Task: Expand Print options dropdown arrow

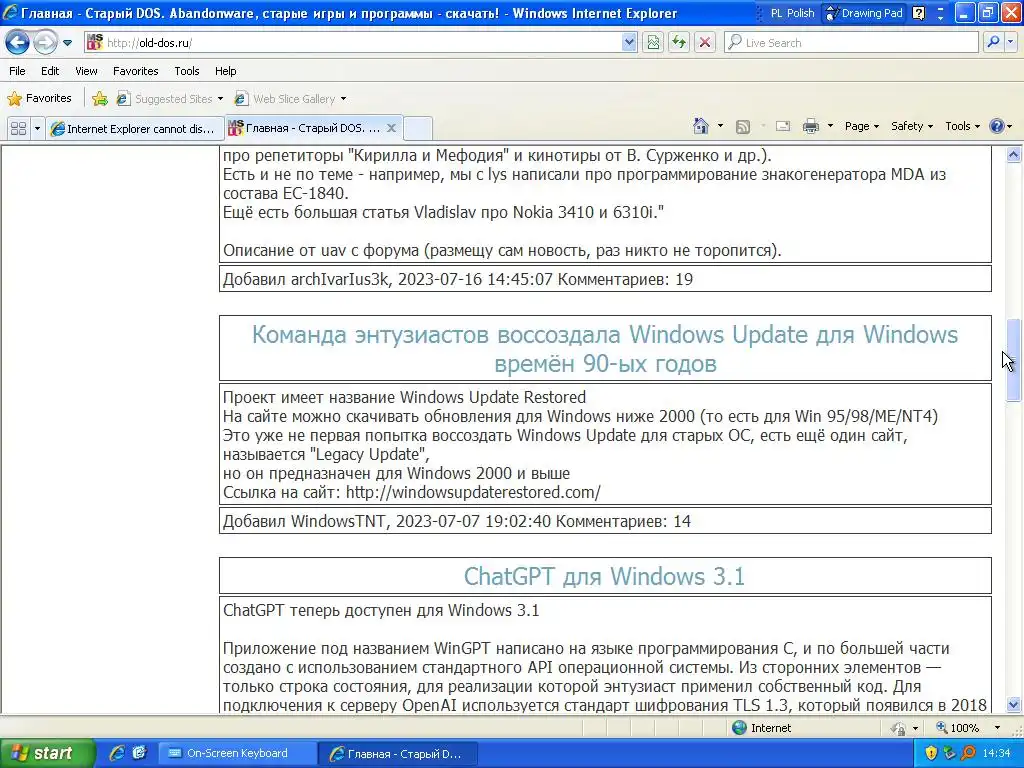Action: pyautogui.click(x=830, y=126)
